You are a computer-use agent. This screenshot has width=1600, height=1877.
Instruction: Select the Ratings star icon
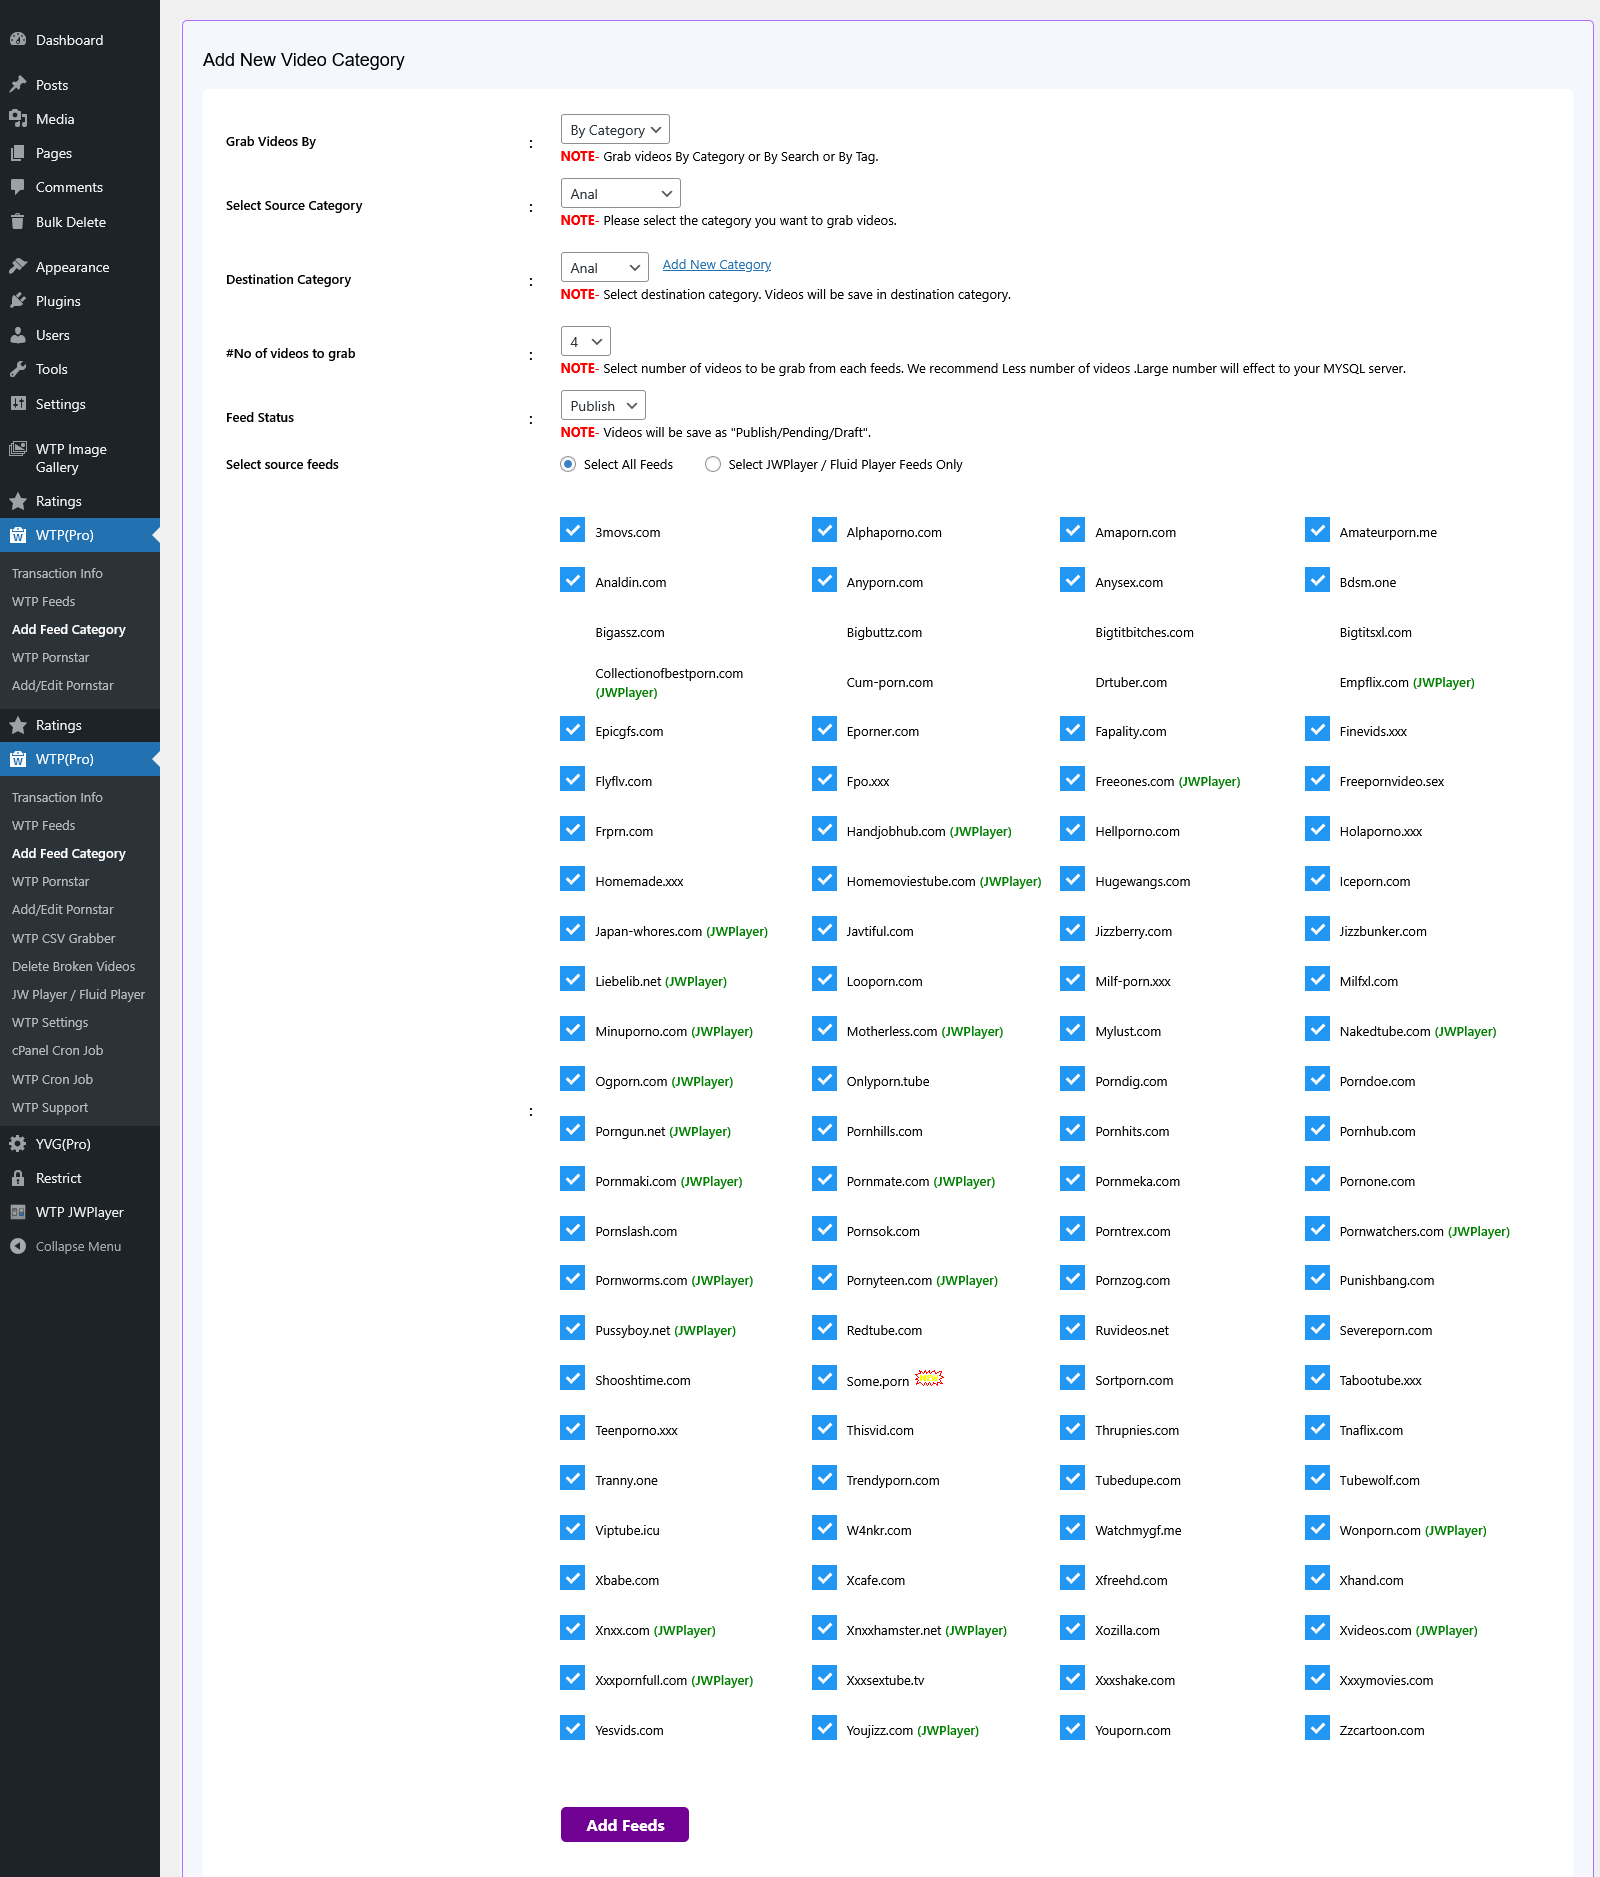[18, 501]
